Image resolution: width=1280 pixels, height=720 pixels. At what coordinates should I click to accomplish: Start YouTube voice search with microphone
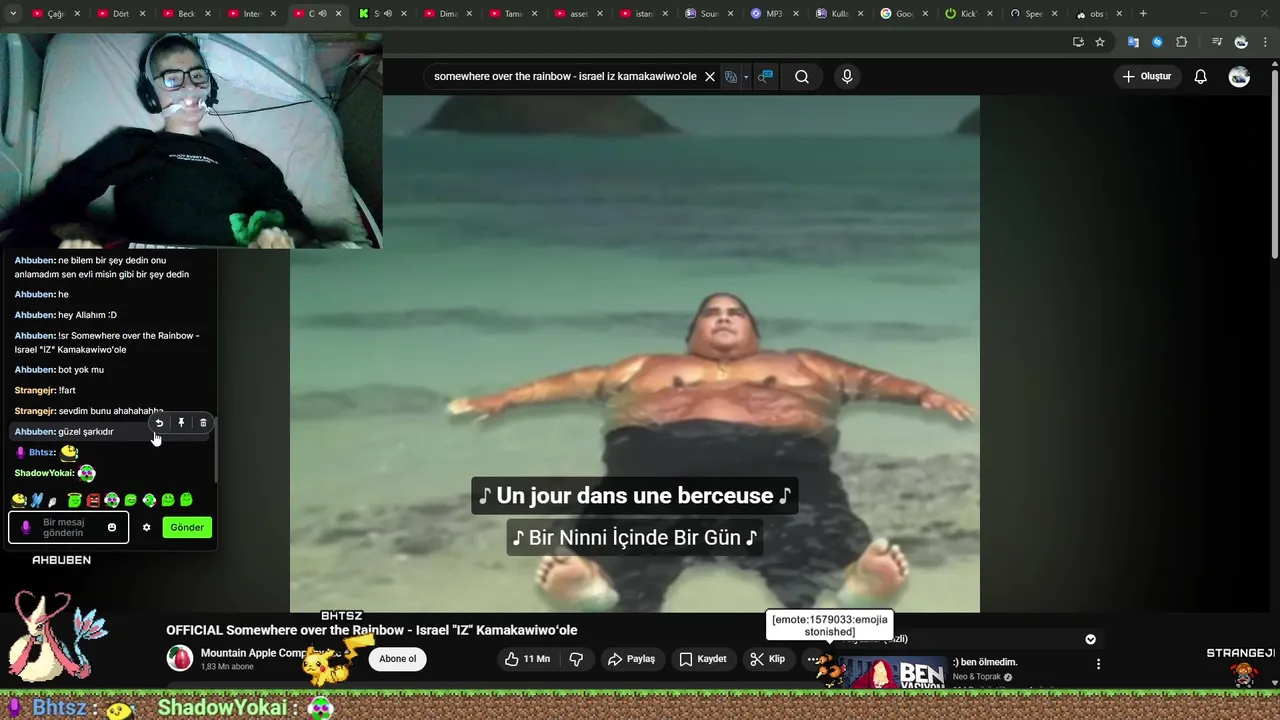(847, 76)
